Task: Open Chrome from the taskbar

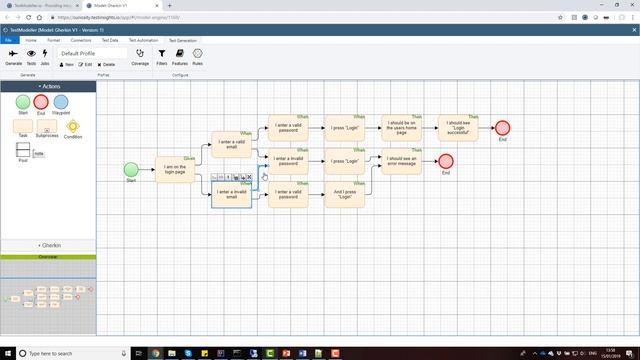Action: click(x=156, y=353)
